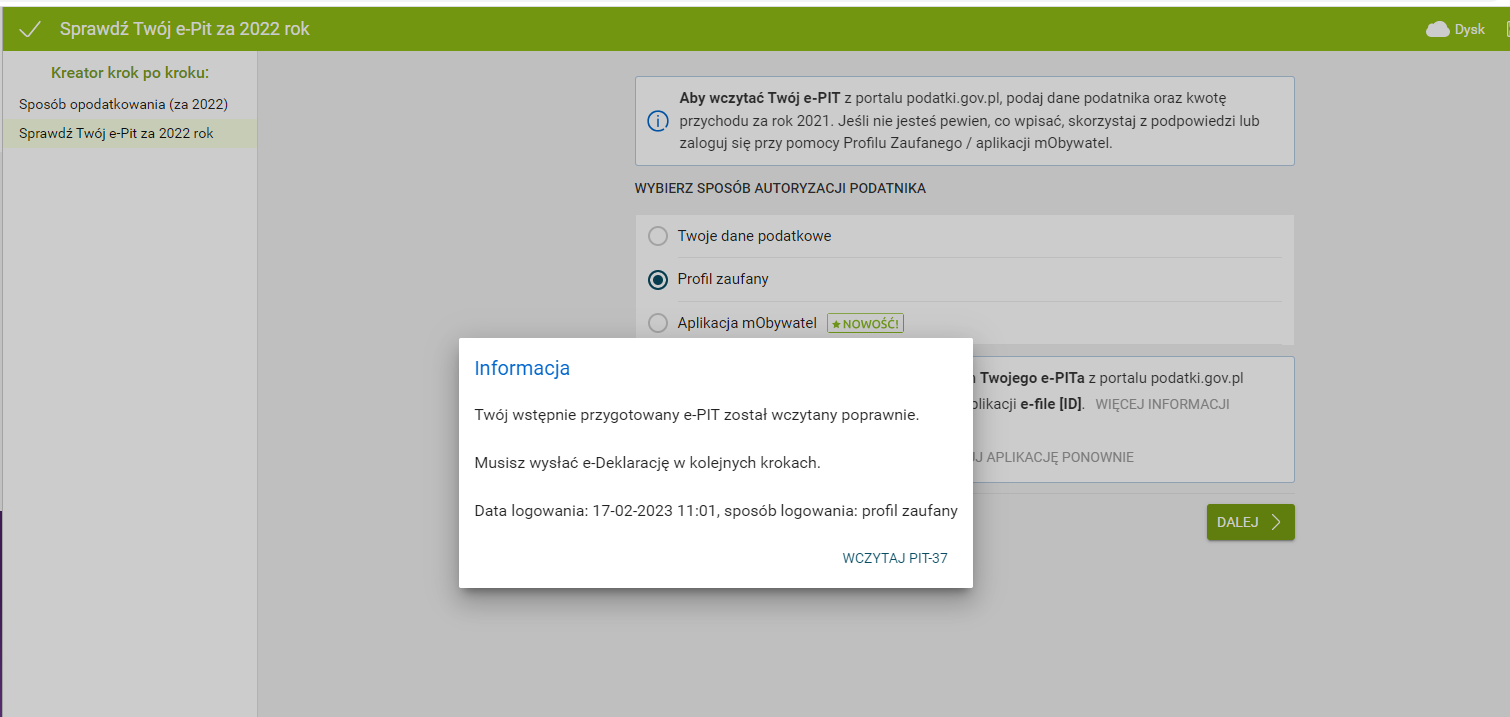Click the blue info circle icon
Viewport: 1510px width, 717px height.
pyautogui.click(x=657, y=121)
